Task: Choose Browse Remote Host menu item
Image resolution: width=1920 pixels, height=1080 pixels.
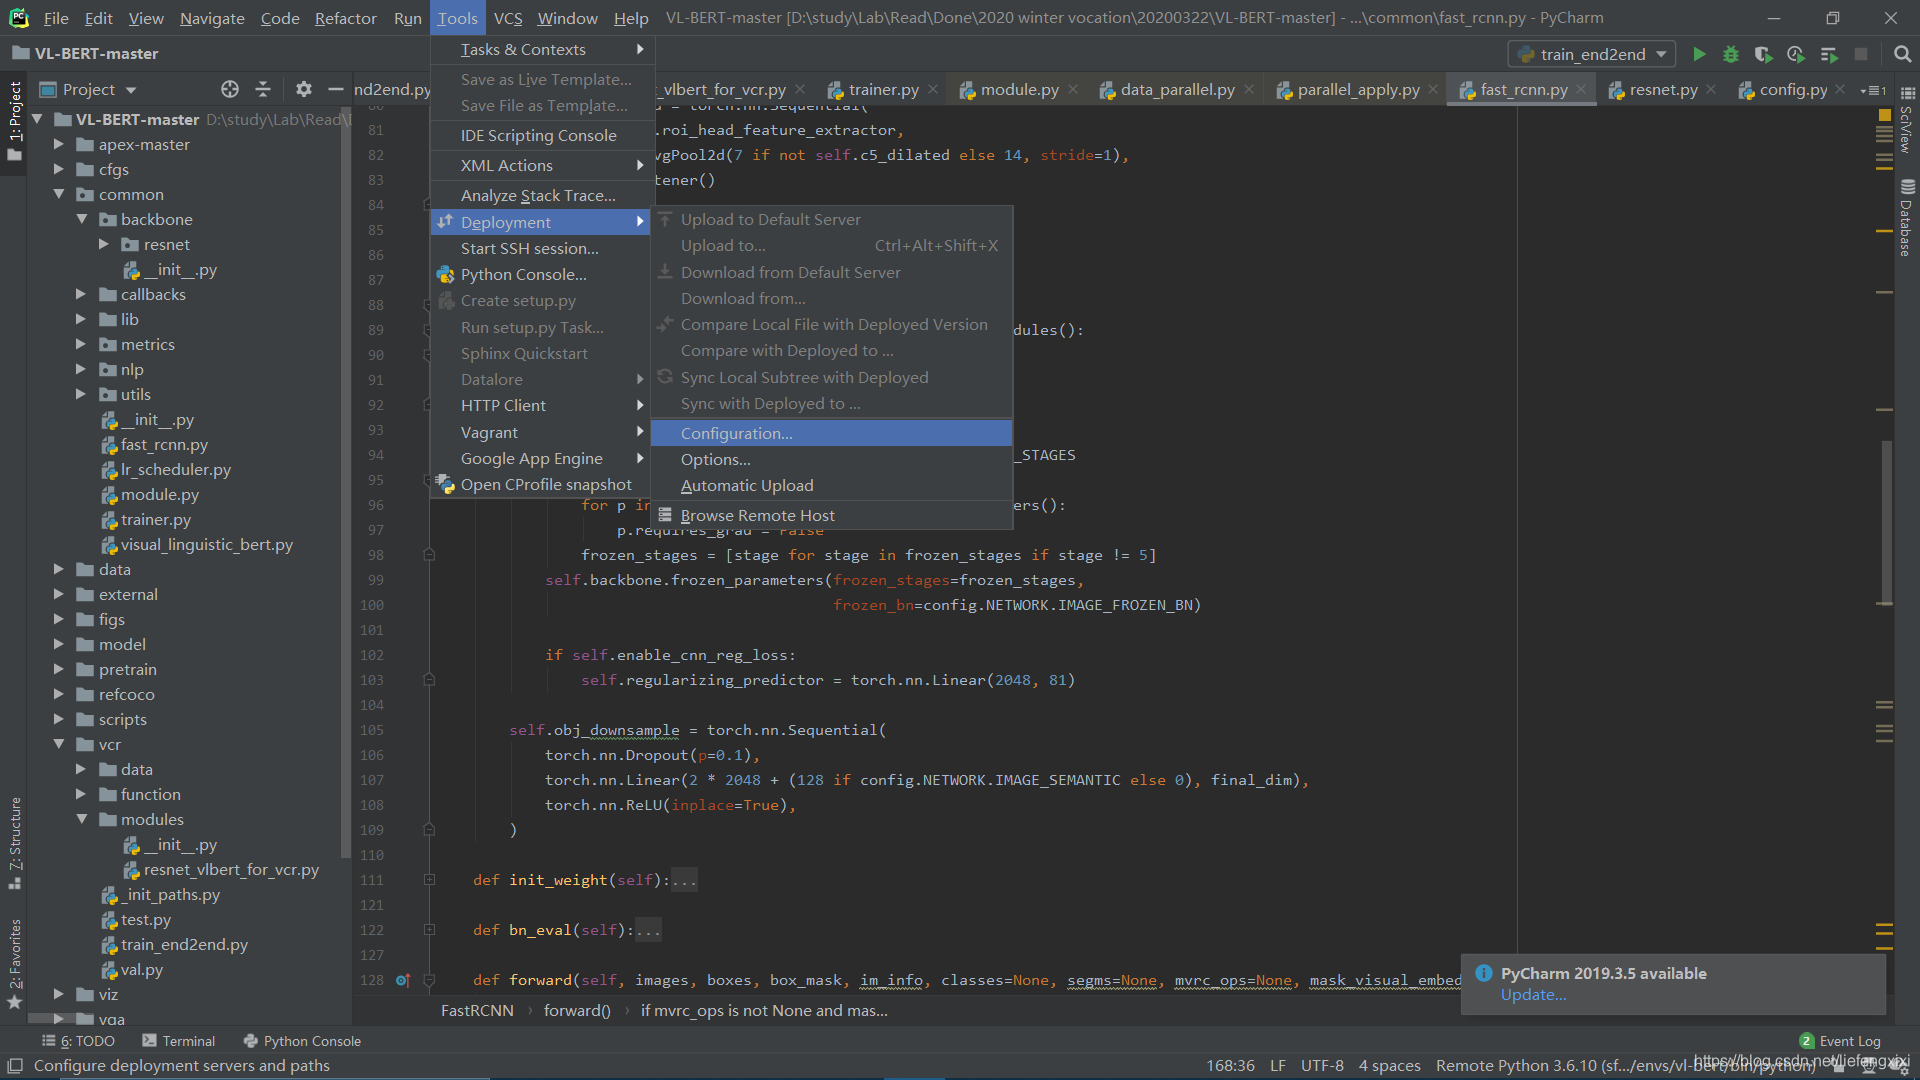Action: [x=831, y=515]
